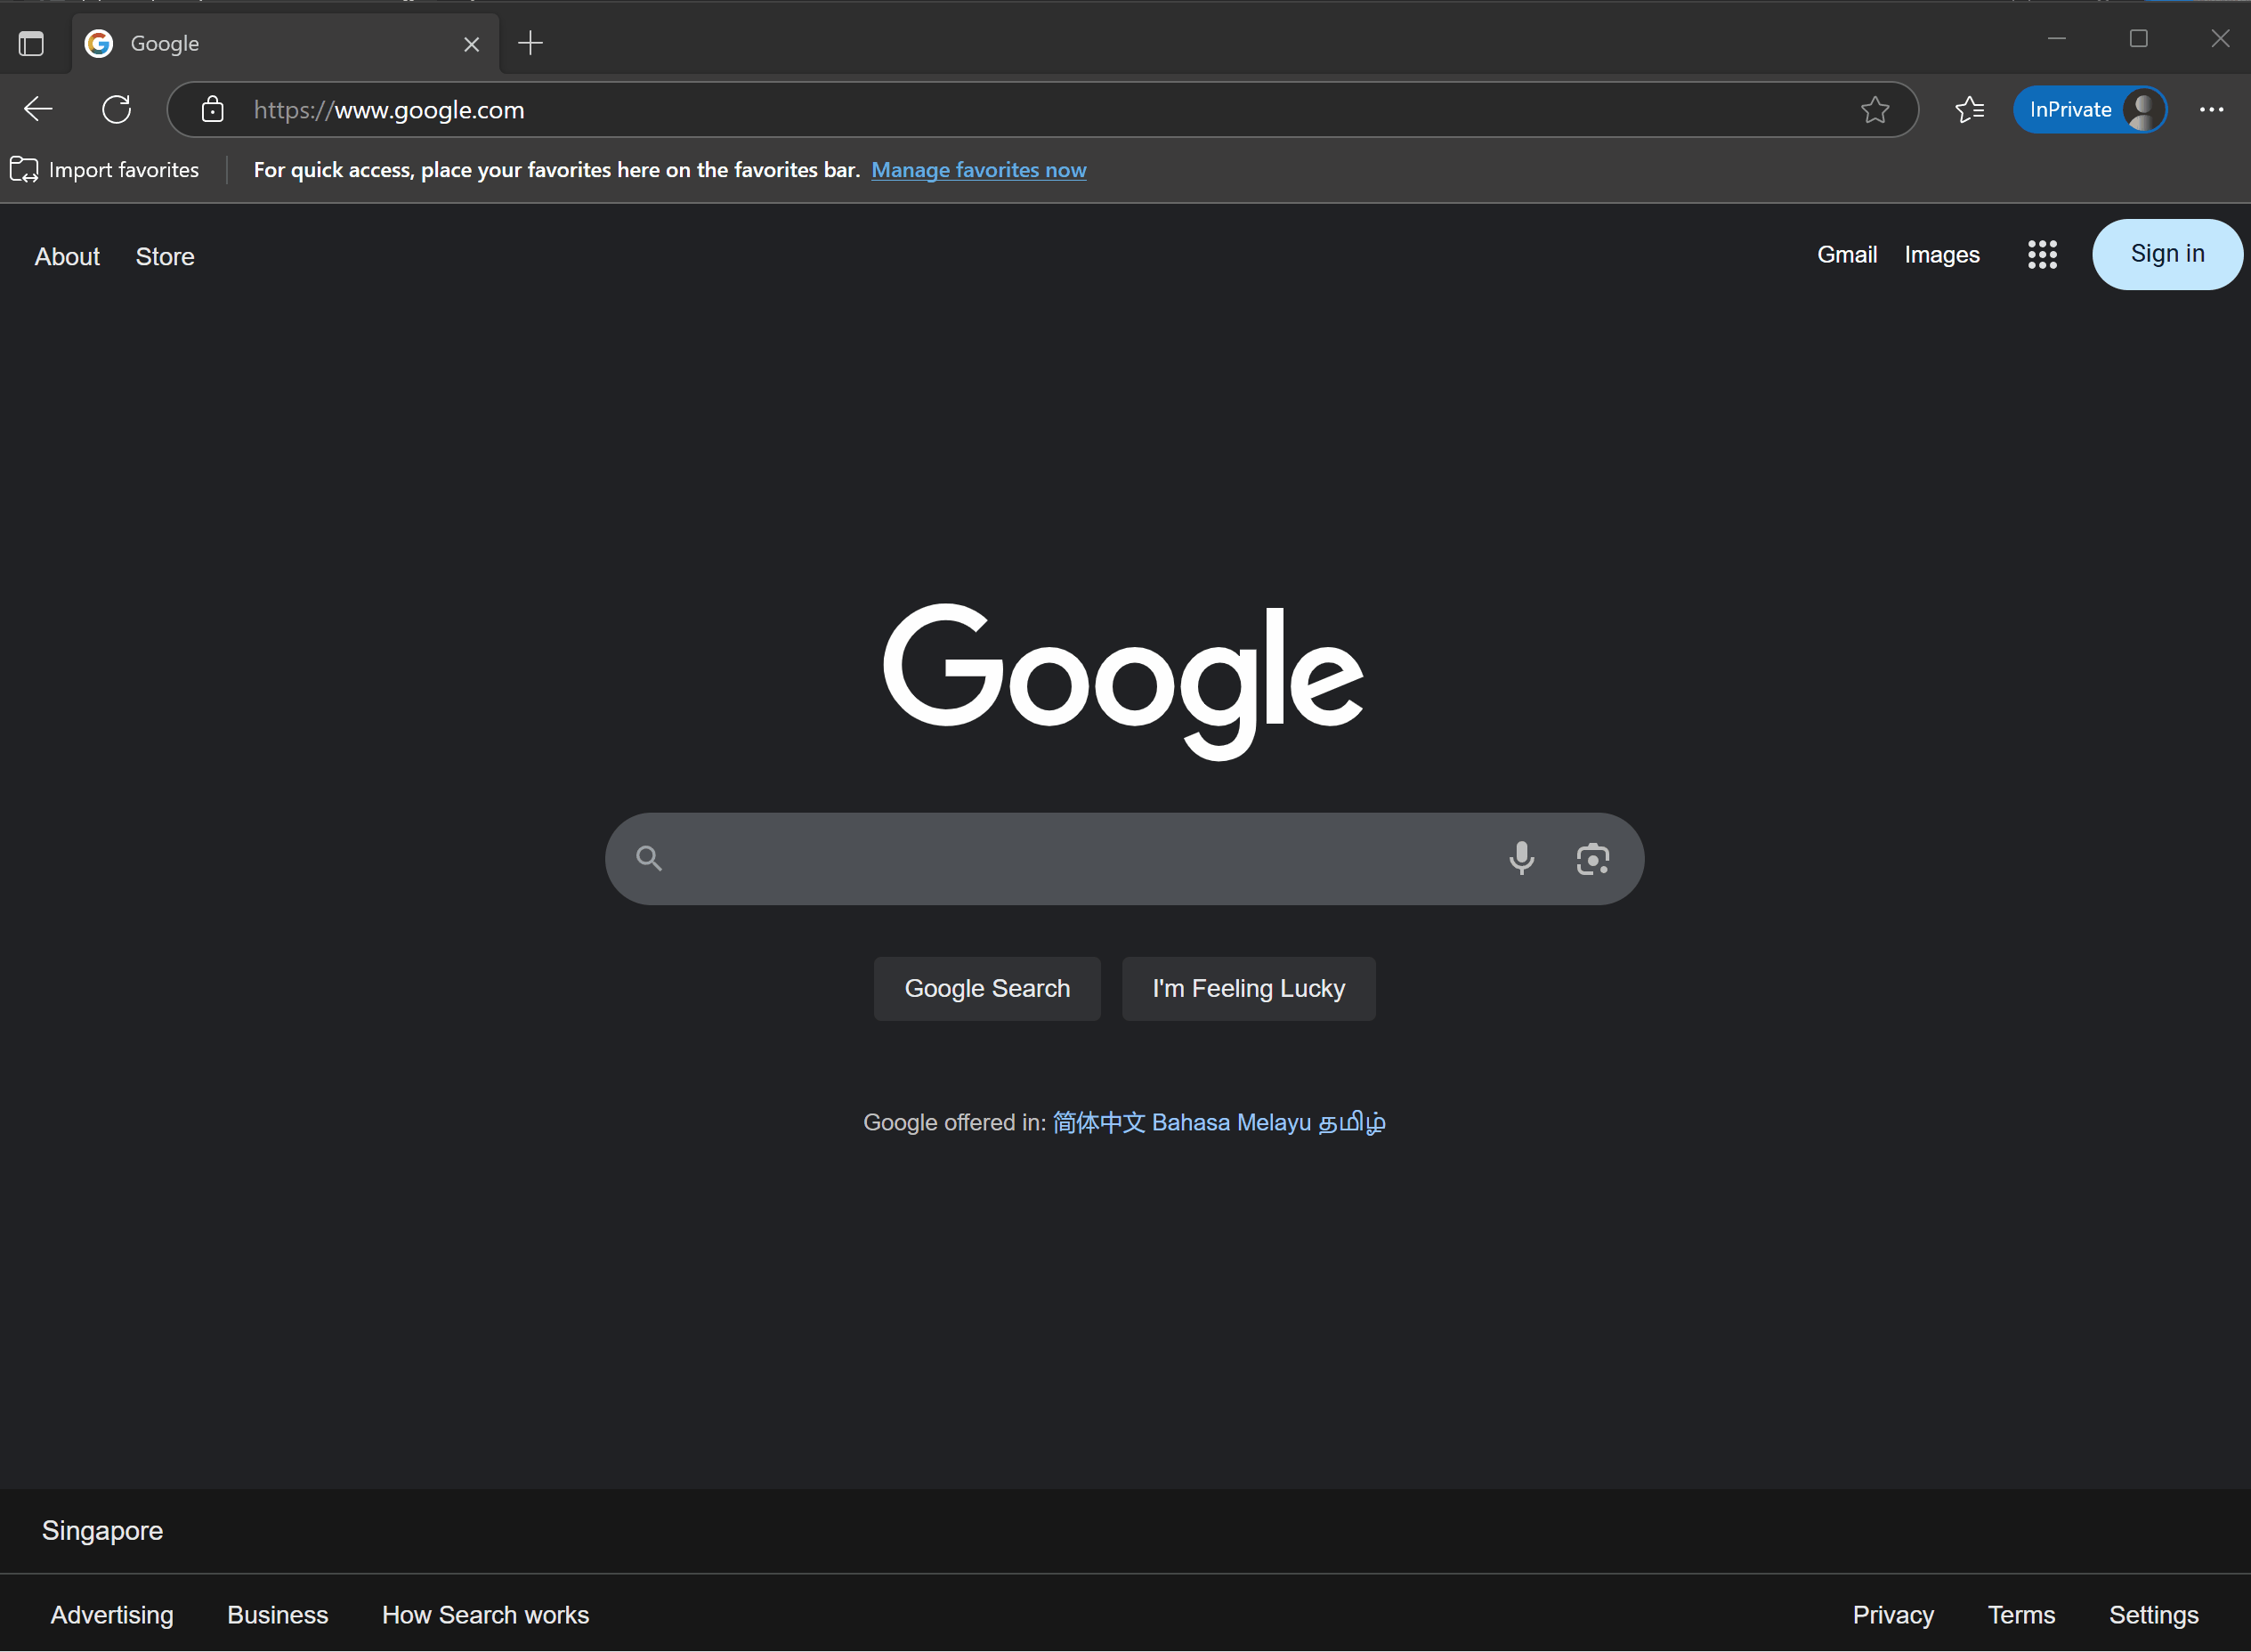Open the Store link
The width and height of the screenshot is (2251, 1652).
(165, 257)
